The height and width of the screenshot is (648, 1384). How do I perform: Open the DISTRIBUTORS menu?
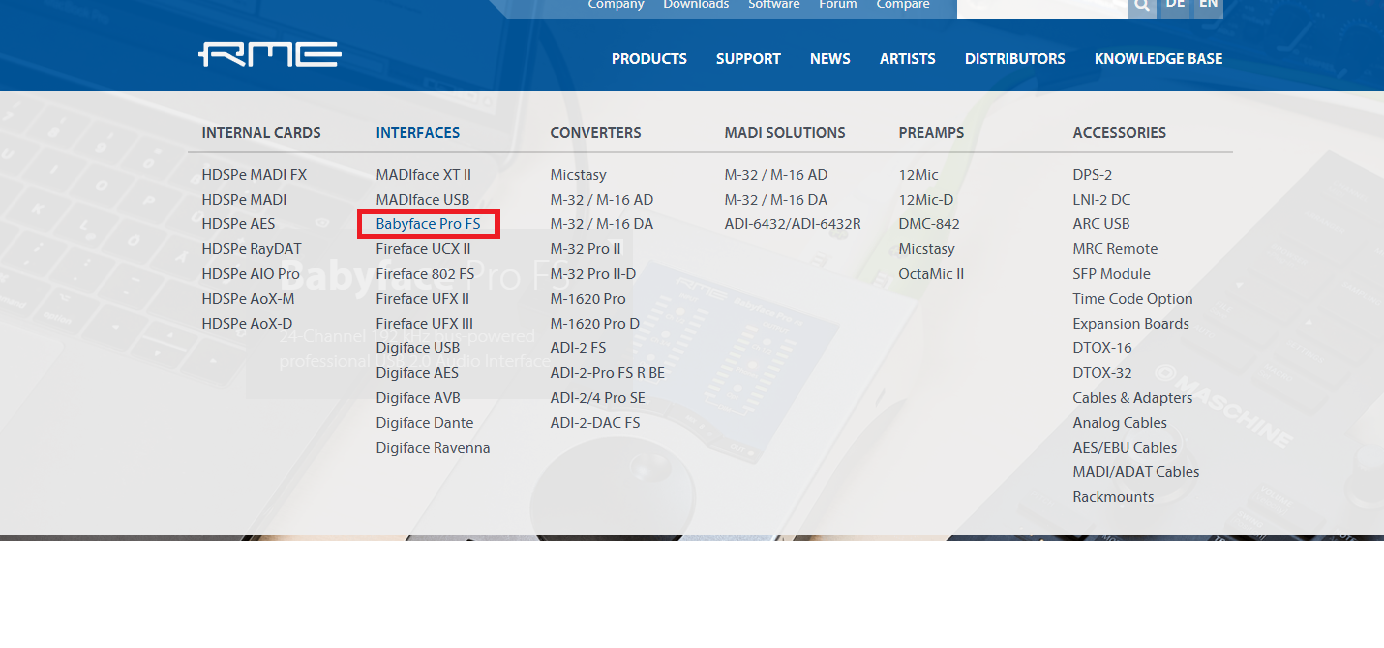[1015, 59]
